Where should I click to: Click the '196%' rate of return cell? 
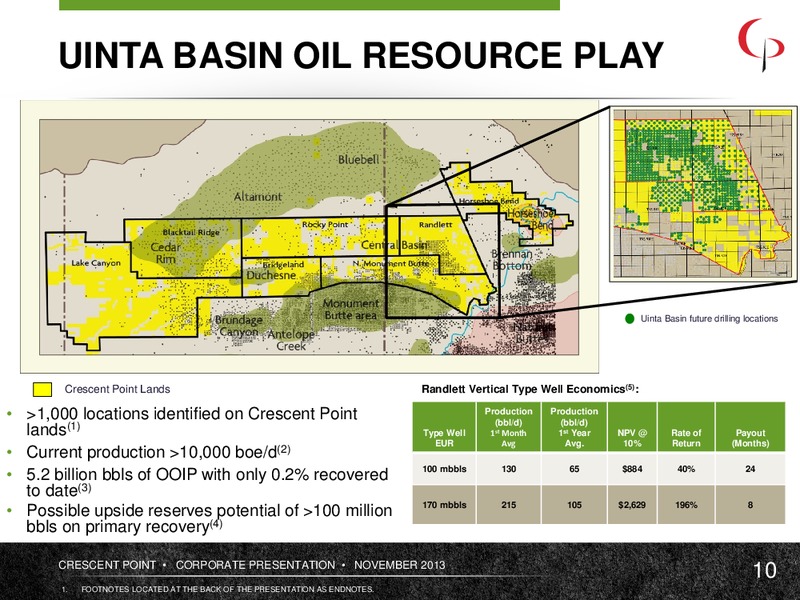click(686, 505)
